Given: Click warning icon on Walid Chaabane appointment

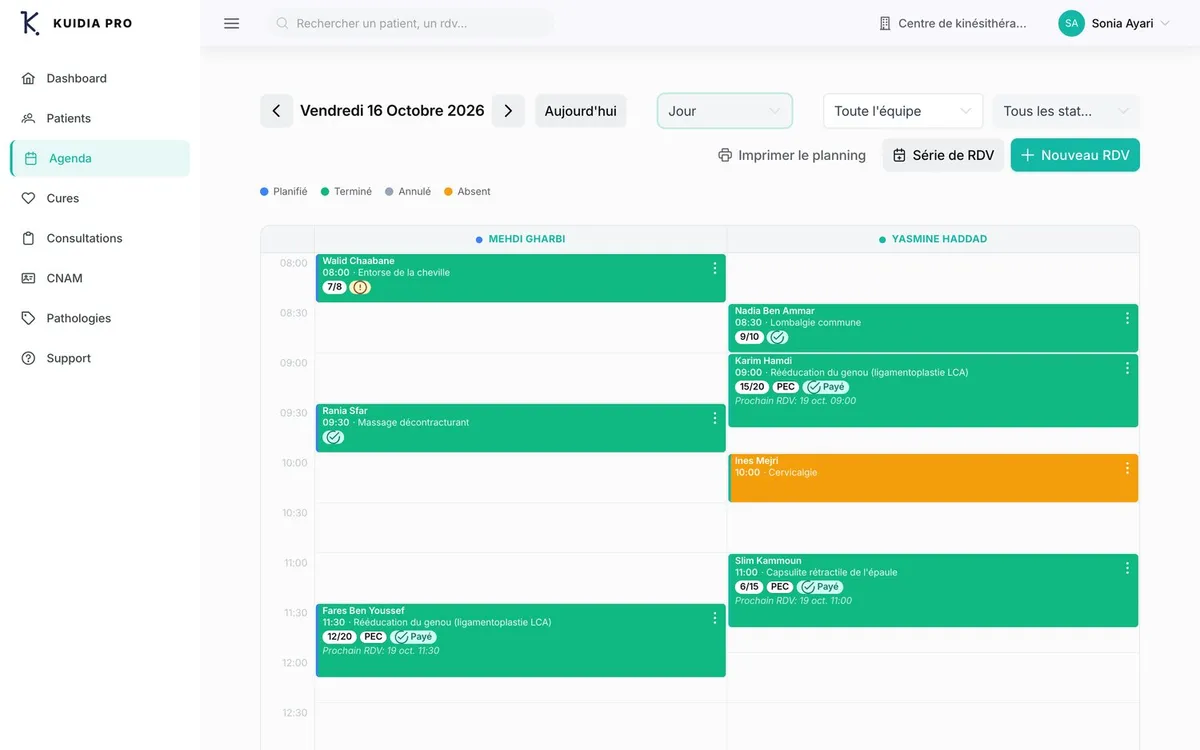Looking at the screenshot, I should (360, 287).
